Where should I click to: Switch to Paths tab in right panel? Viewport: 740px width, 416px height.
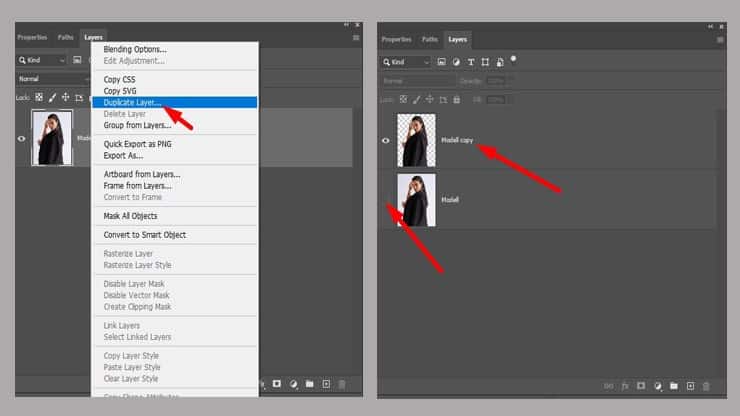click(x=430, y=39)
